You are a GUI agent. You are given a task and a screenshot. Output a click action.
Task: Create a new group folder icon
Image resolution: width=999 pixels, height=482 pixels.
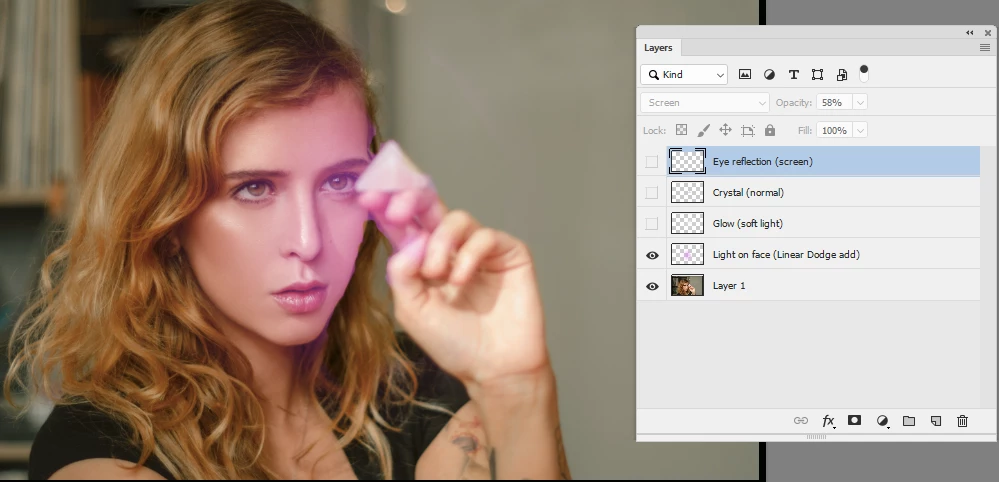coord(909,421)
